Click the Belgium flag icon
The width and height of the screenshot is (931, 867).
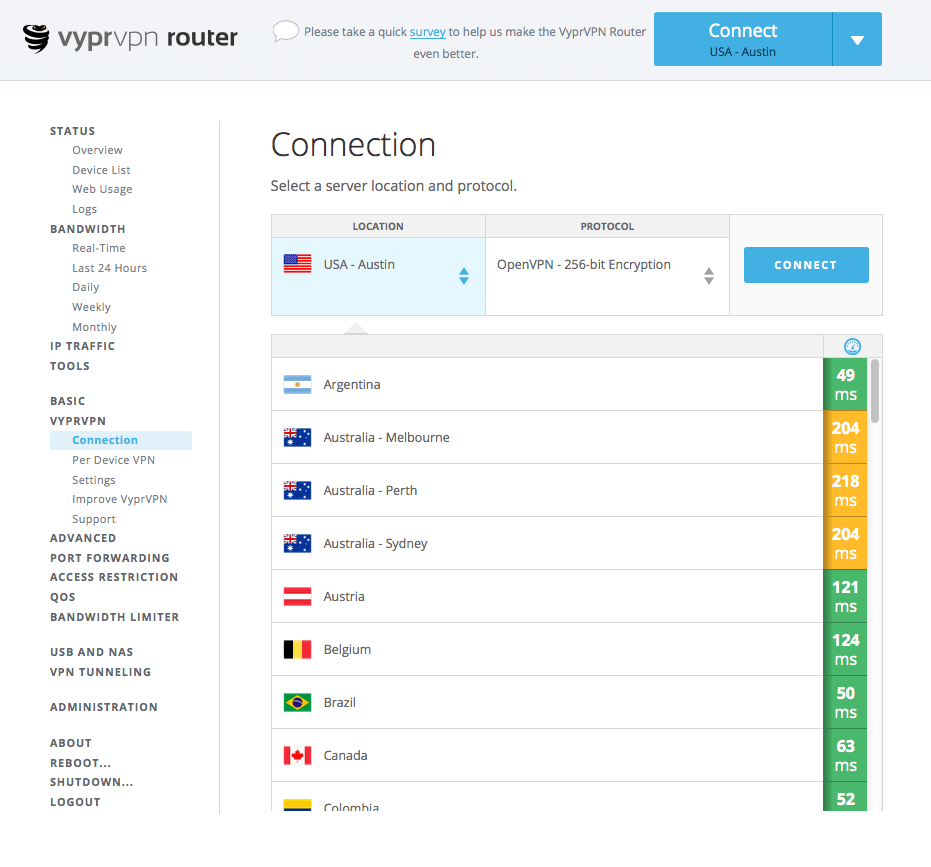point(297,649)
